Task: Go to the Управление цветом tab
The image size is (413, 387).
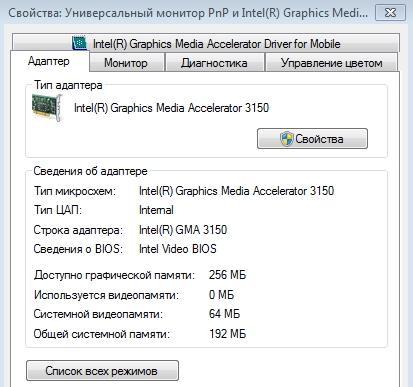Action: tap(331, 63)
